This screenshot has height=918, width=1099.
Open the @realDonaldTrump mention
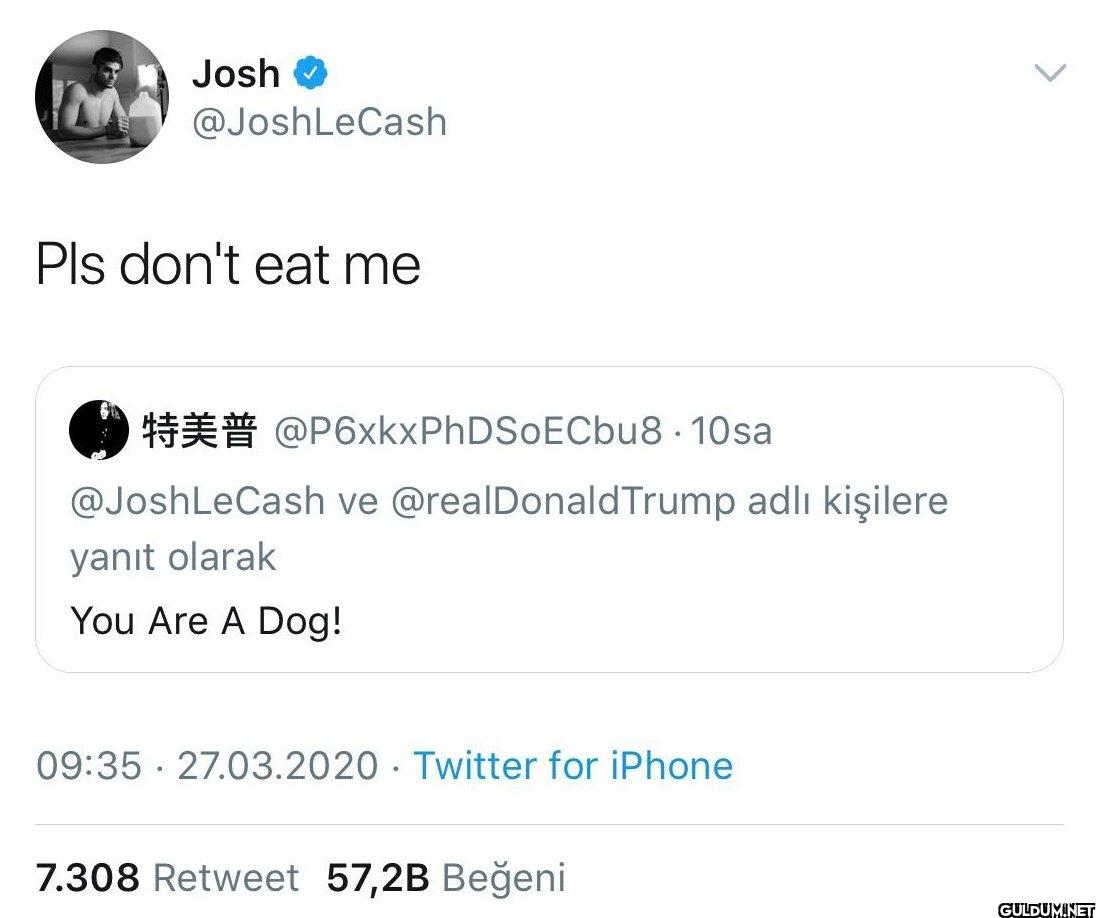(x=563, y=501)
